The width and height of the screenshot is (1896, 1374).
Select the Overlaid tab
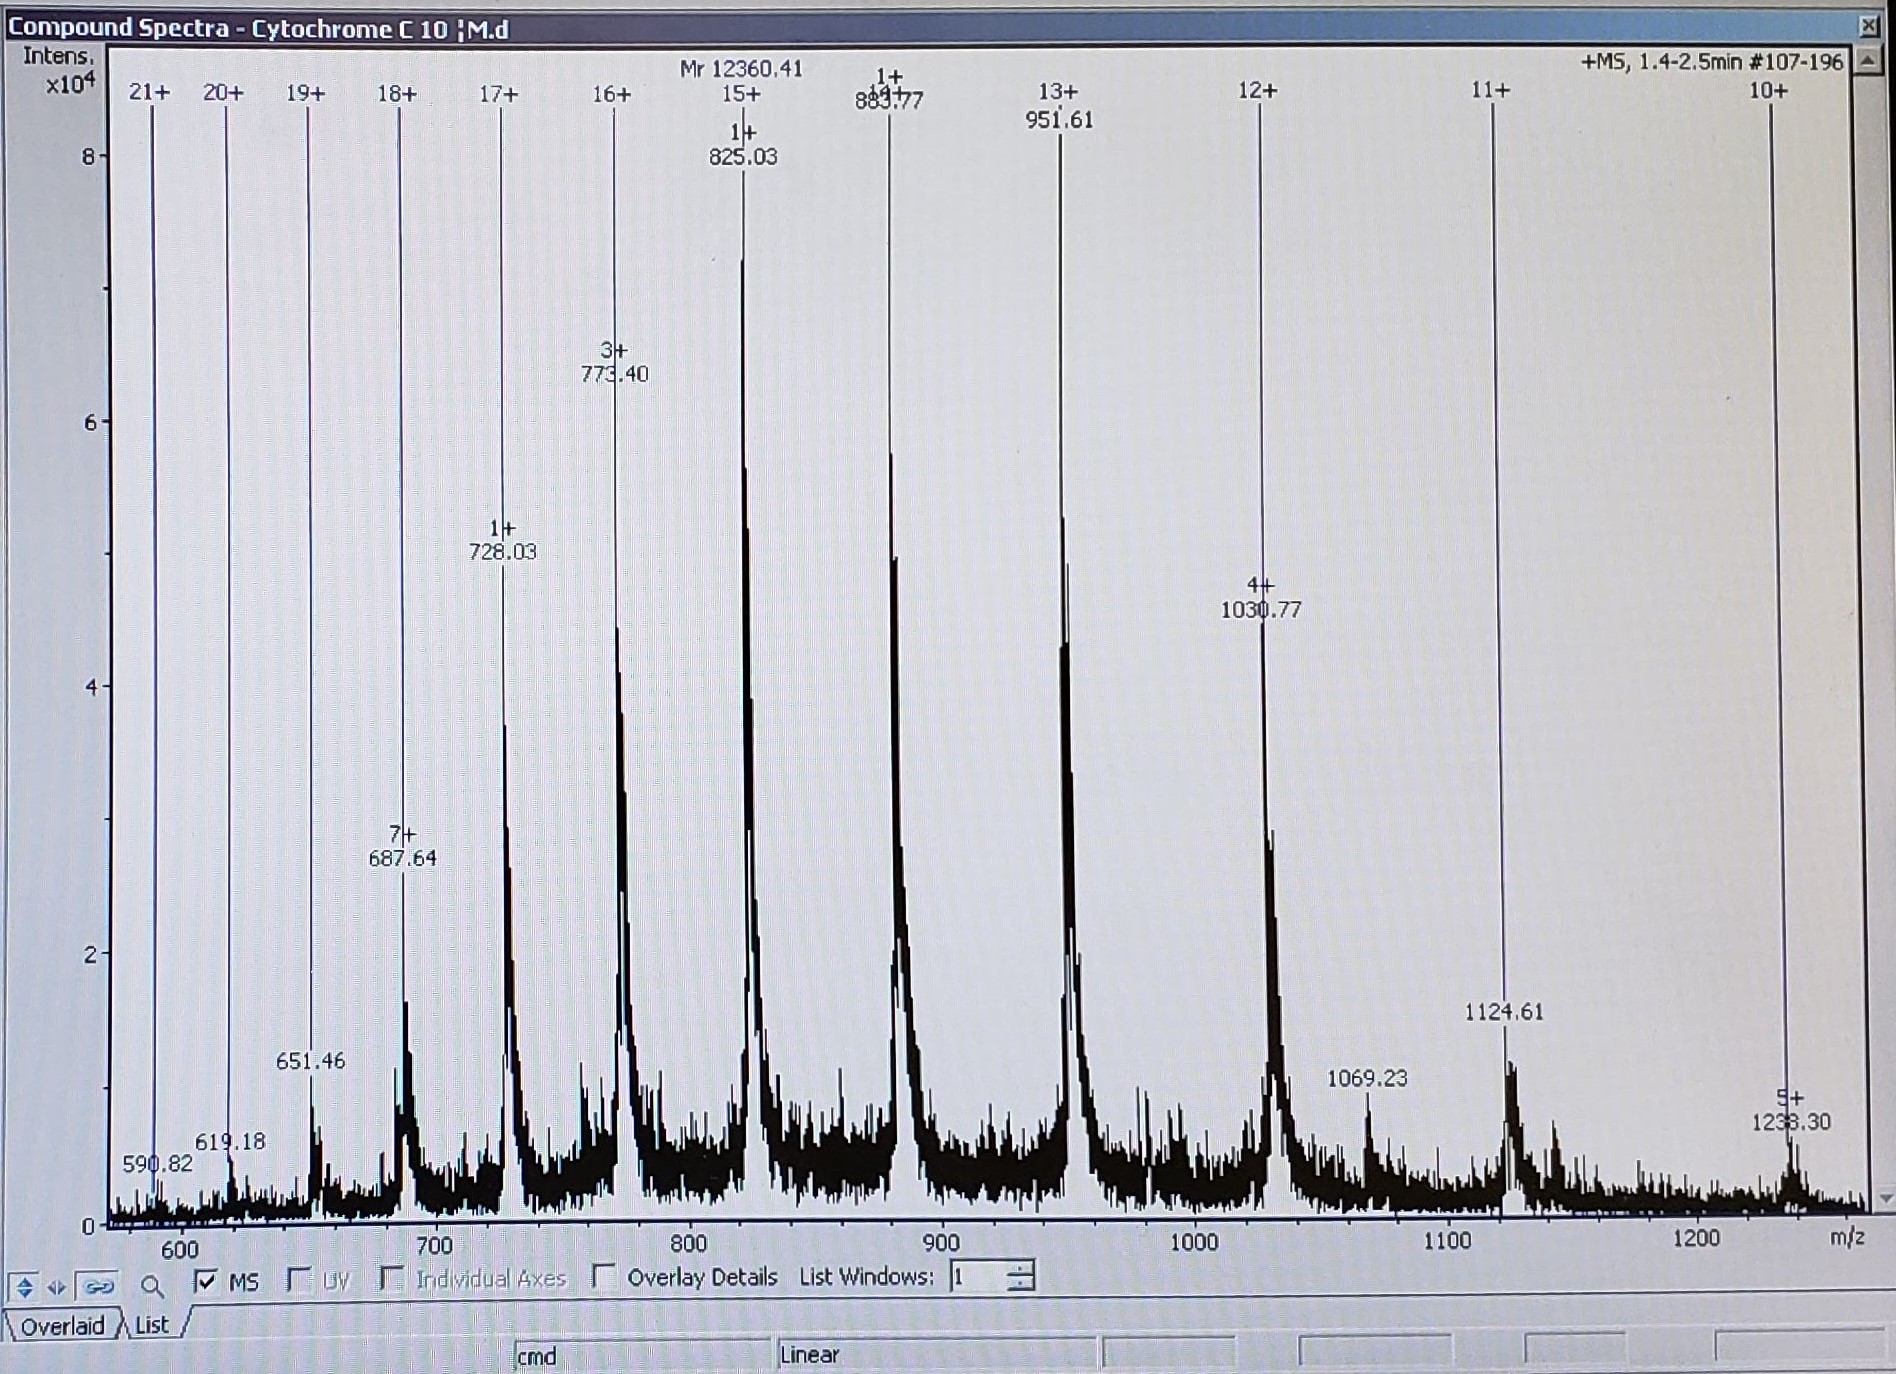pos(62,1326)
